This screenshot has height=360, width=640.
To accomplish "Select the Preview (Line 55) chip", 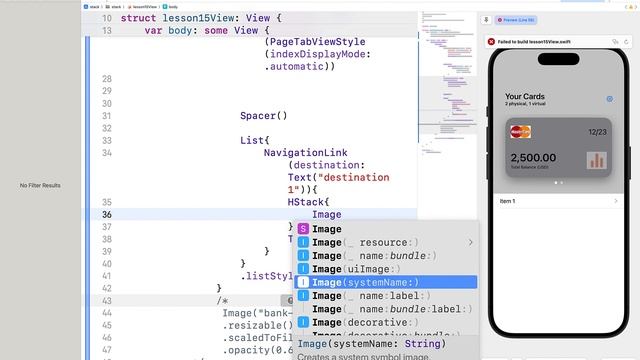I will click(x=516, y=20).
